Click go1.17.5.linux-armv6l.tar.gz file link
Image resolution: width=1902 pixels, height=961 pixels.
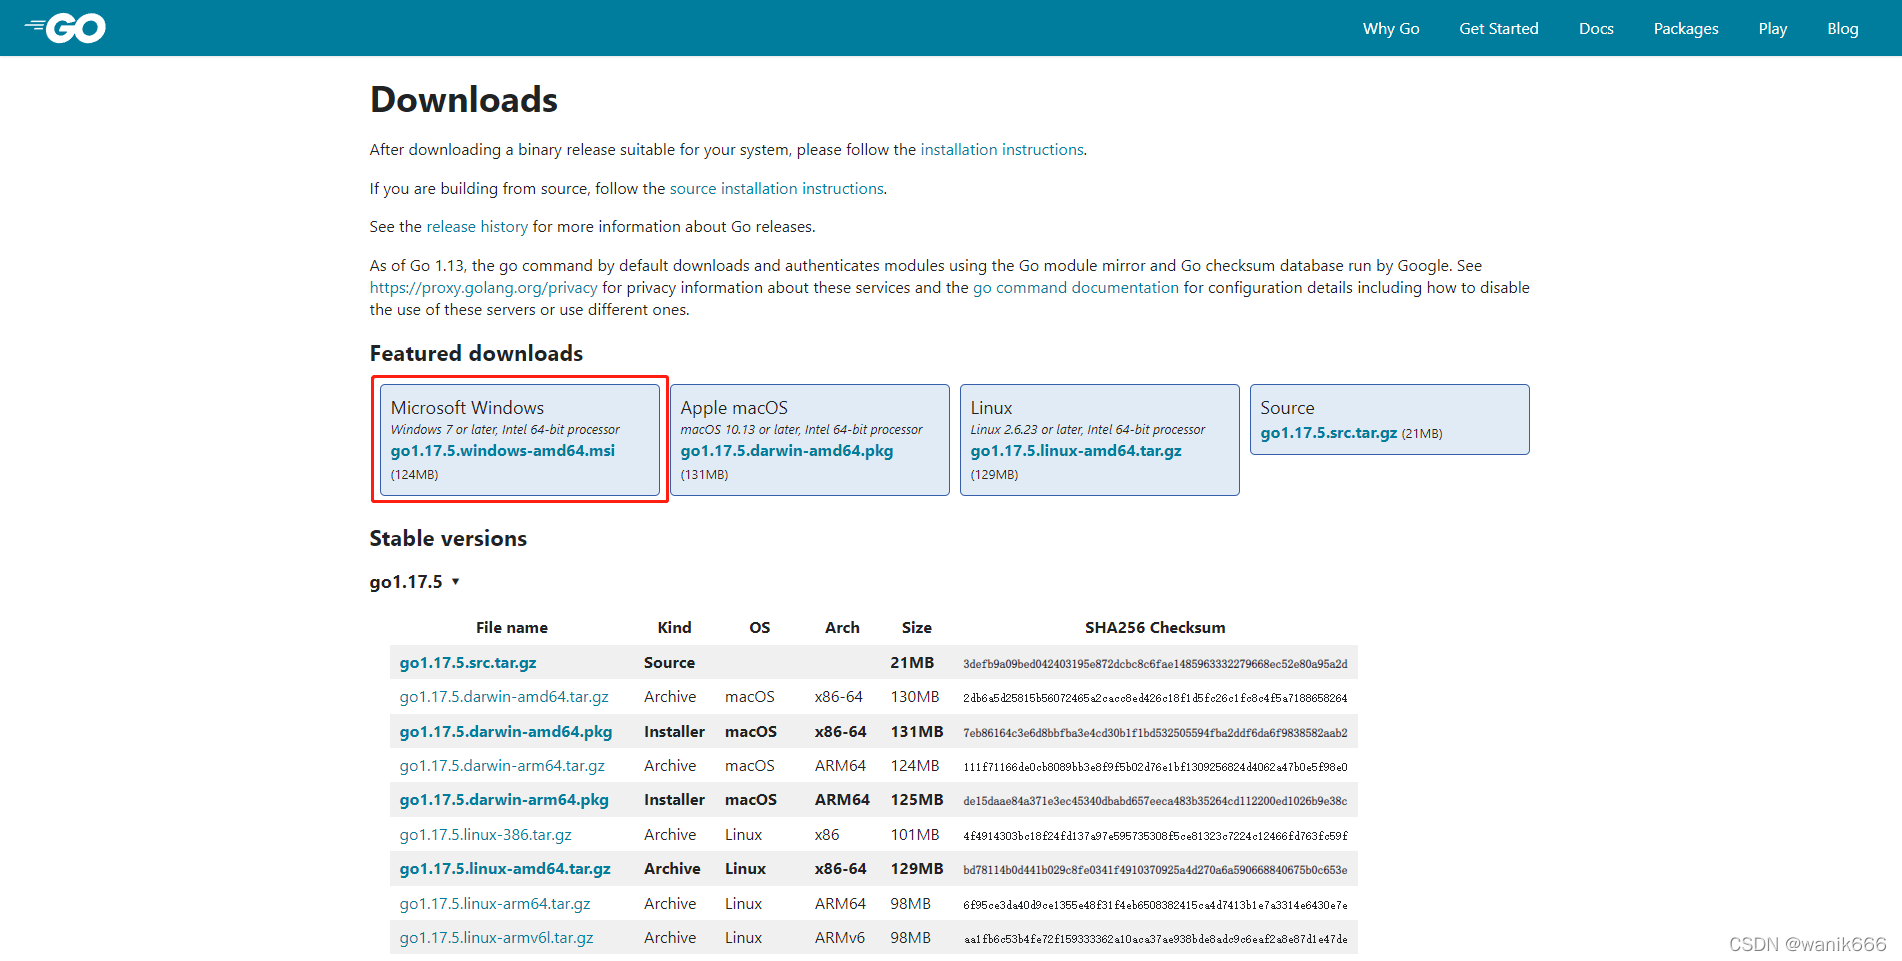[x=496, y=938]
